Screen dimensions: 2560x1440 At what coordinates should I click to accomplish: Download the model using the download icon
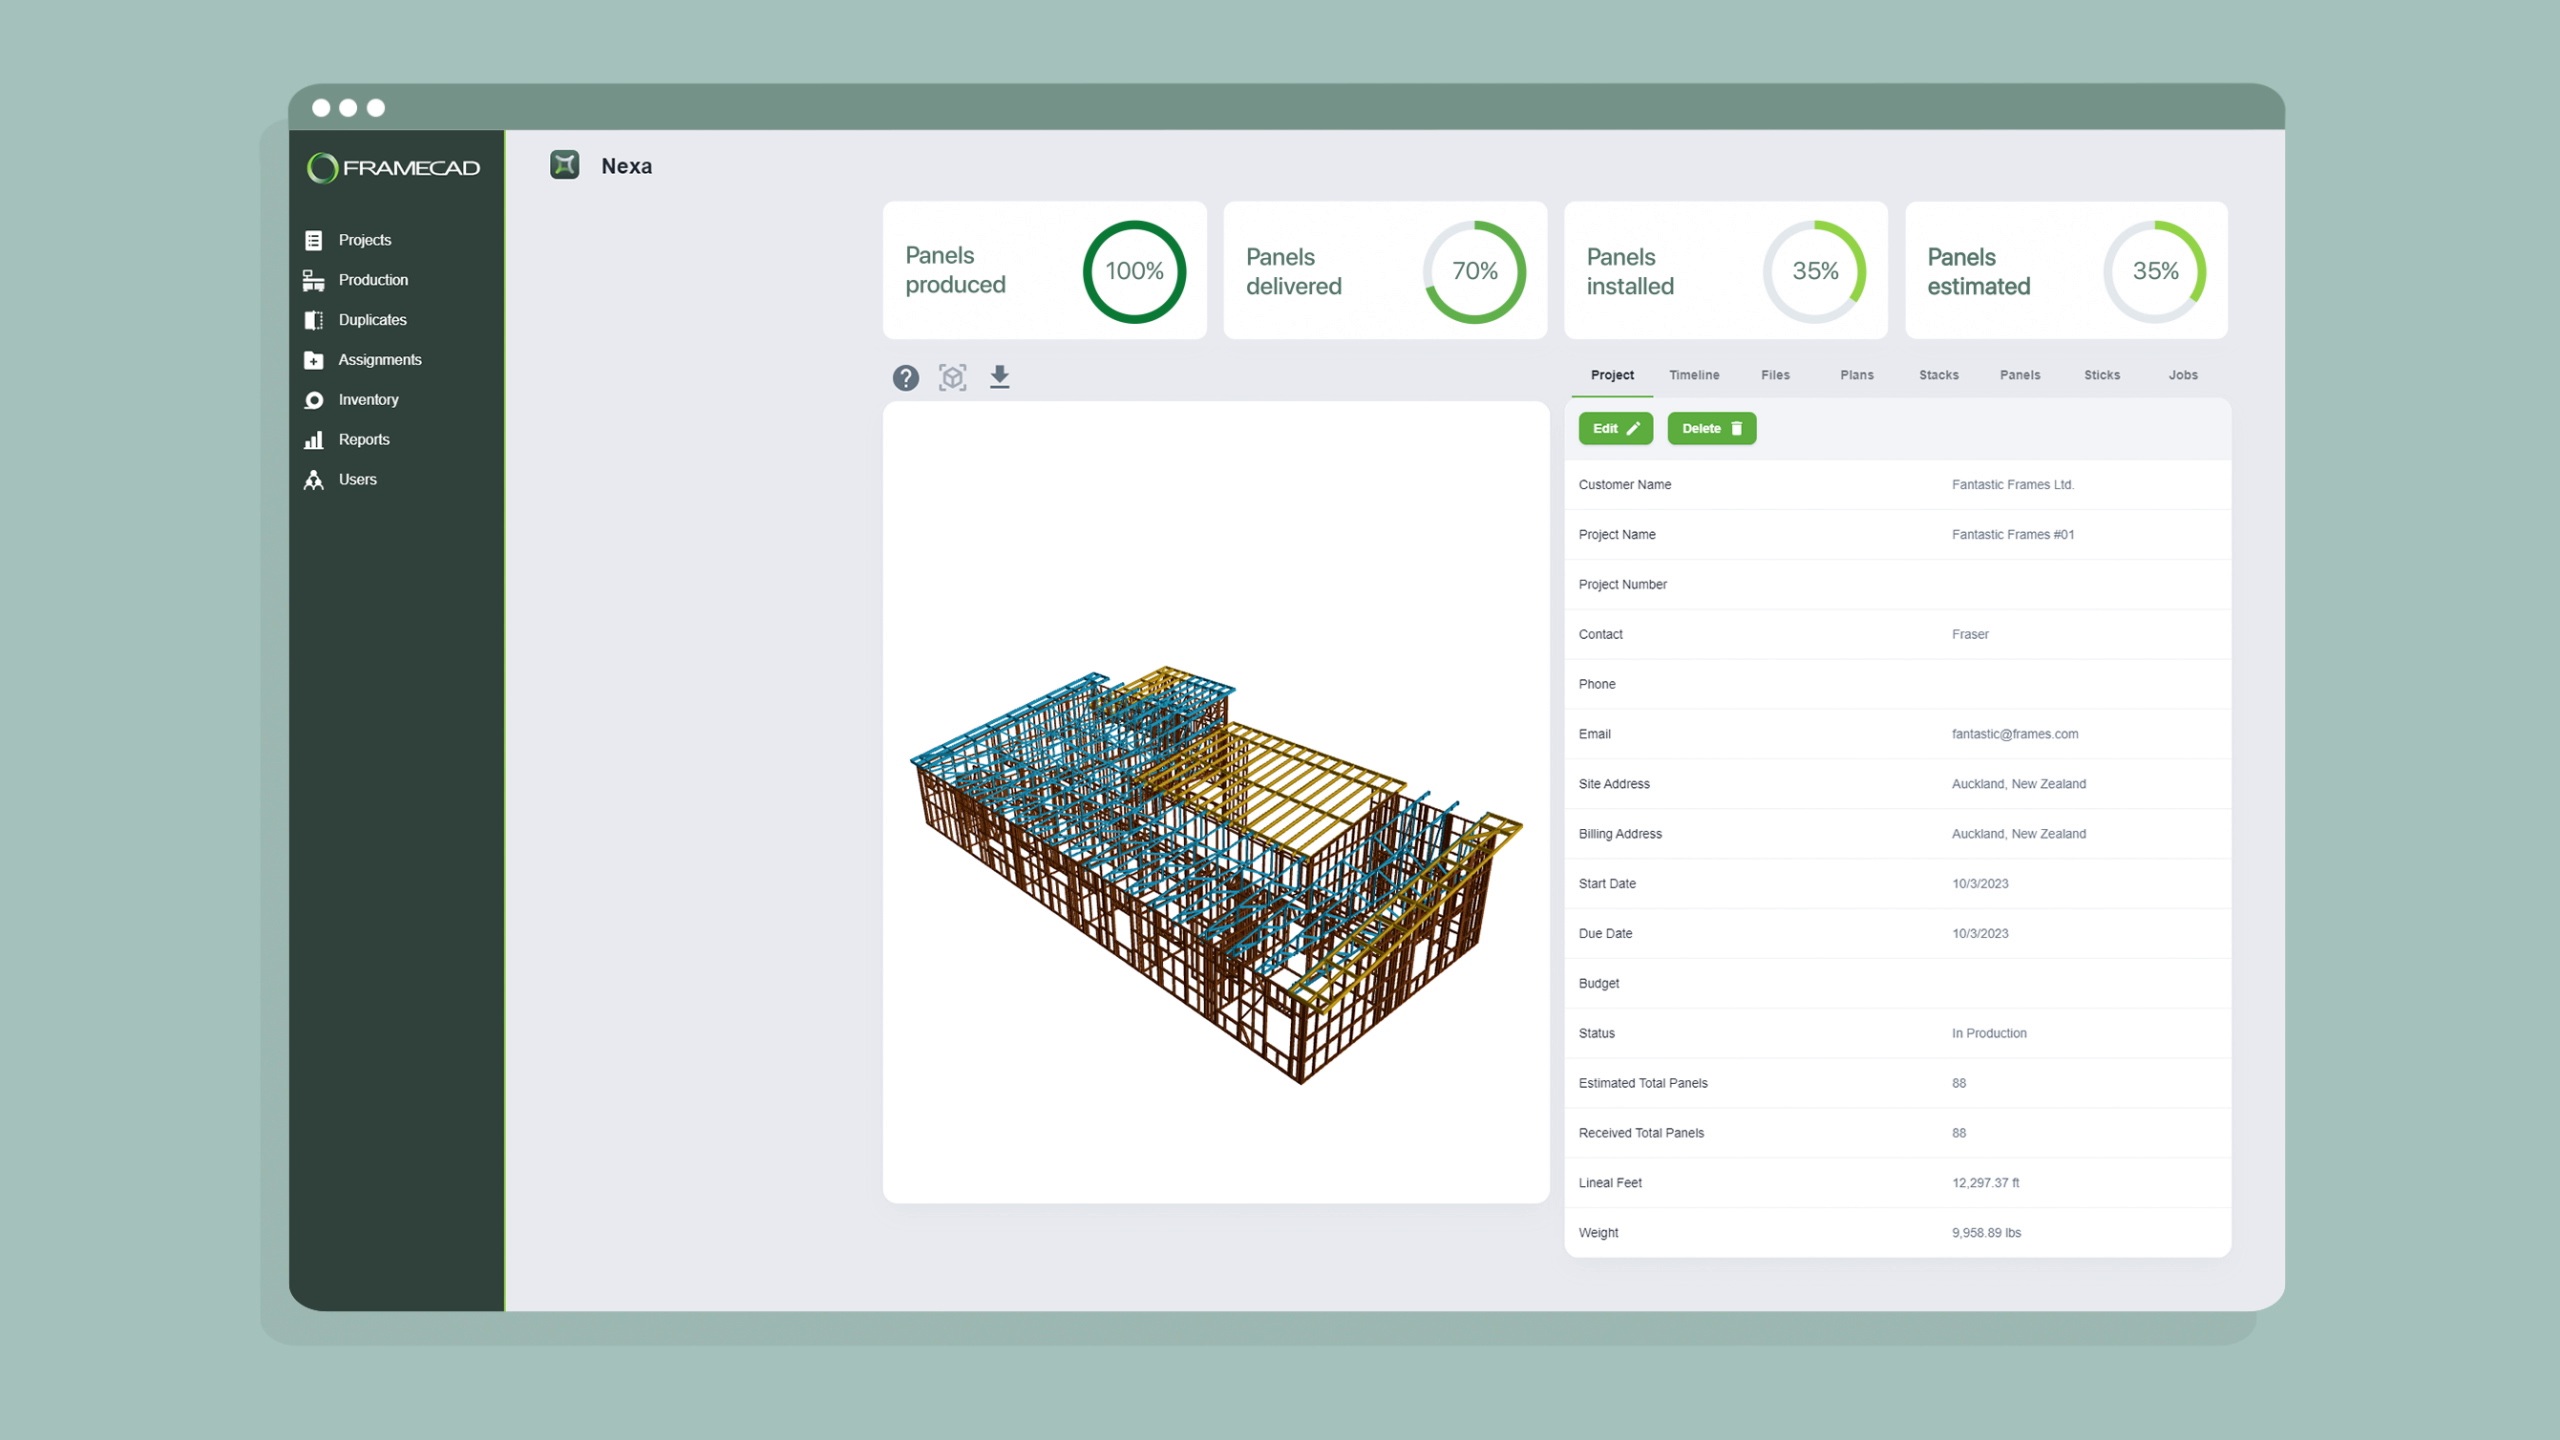tap(1000, 377)
